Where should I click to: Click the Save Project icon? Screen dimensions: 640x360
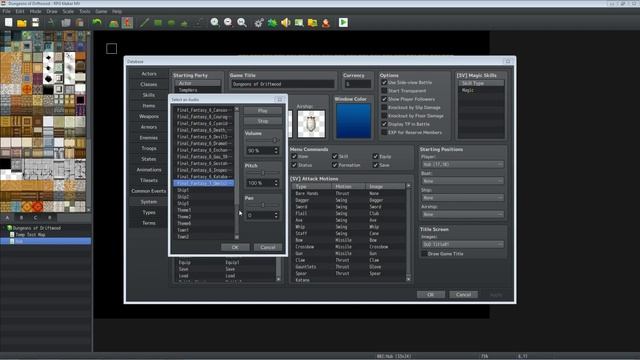point(36,22)
